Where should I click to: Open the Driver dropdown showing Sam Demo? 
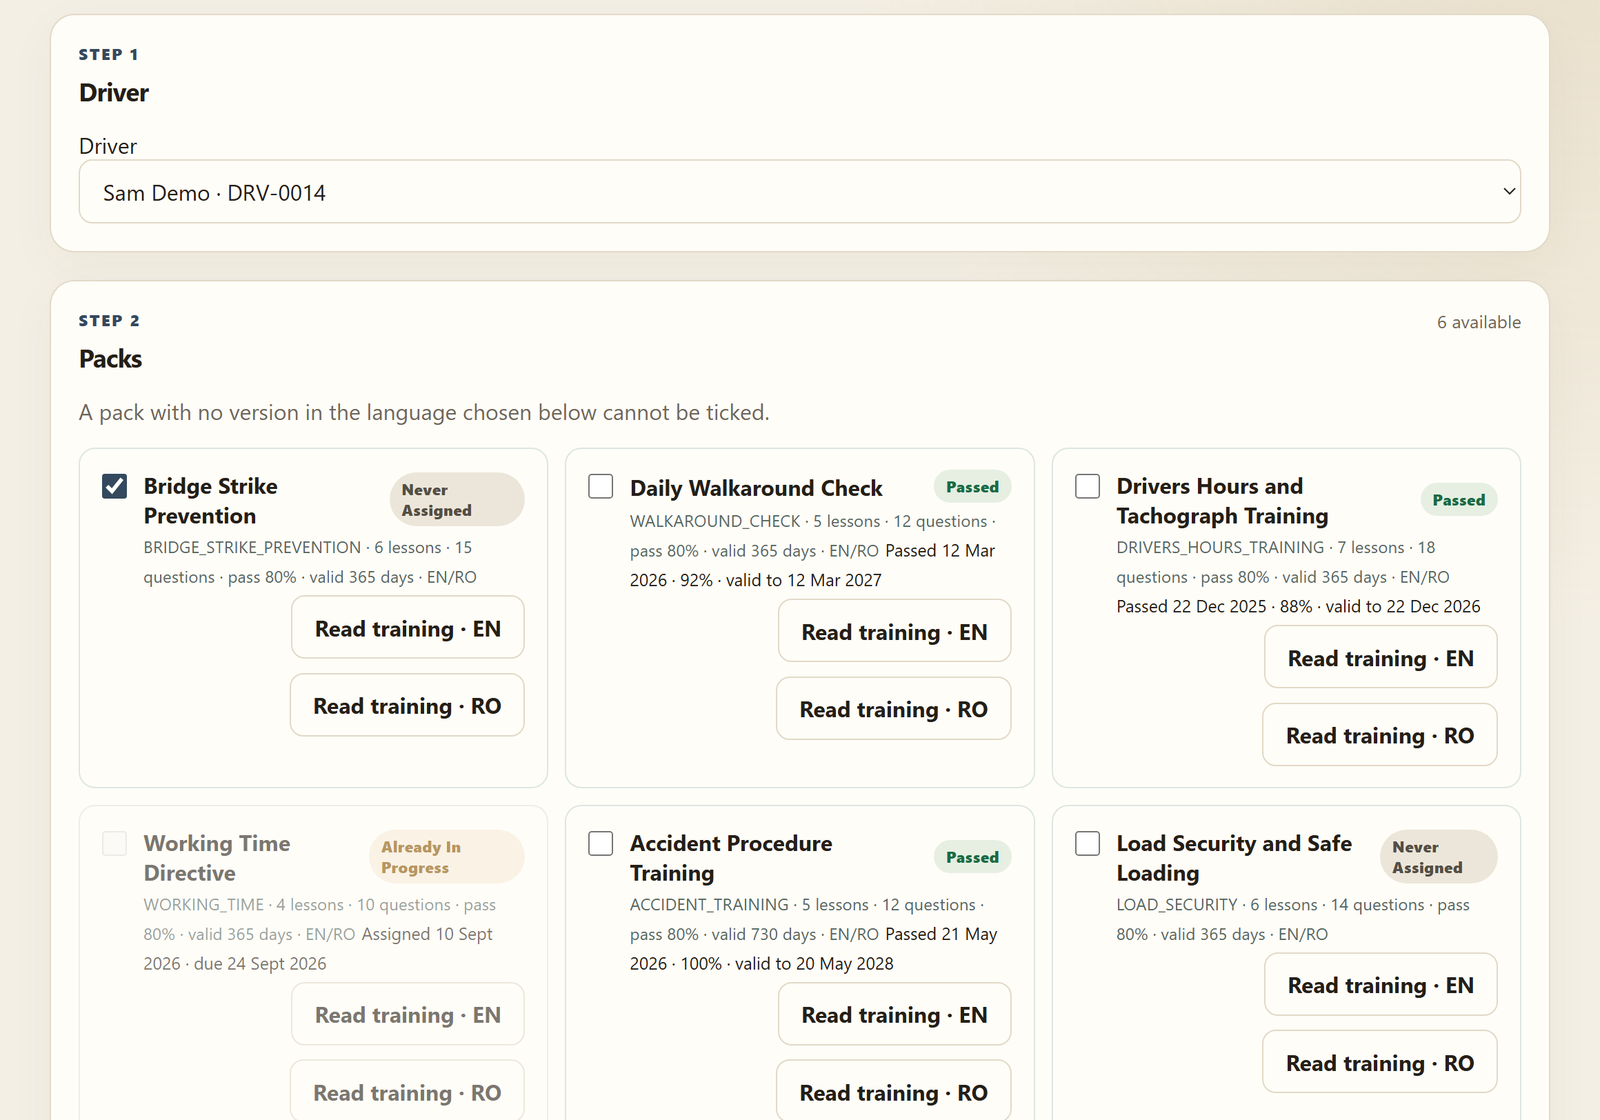[800, 192]
